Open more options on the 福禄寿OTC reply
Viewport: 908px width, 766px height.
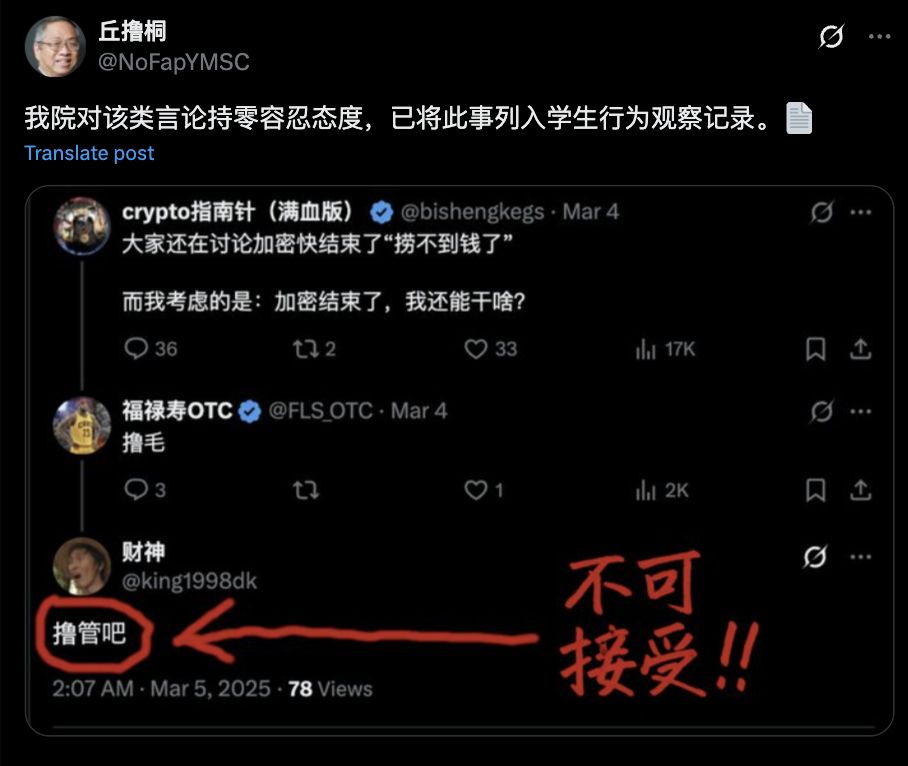861,411
